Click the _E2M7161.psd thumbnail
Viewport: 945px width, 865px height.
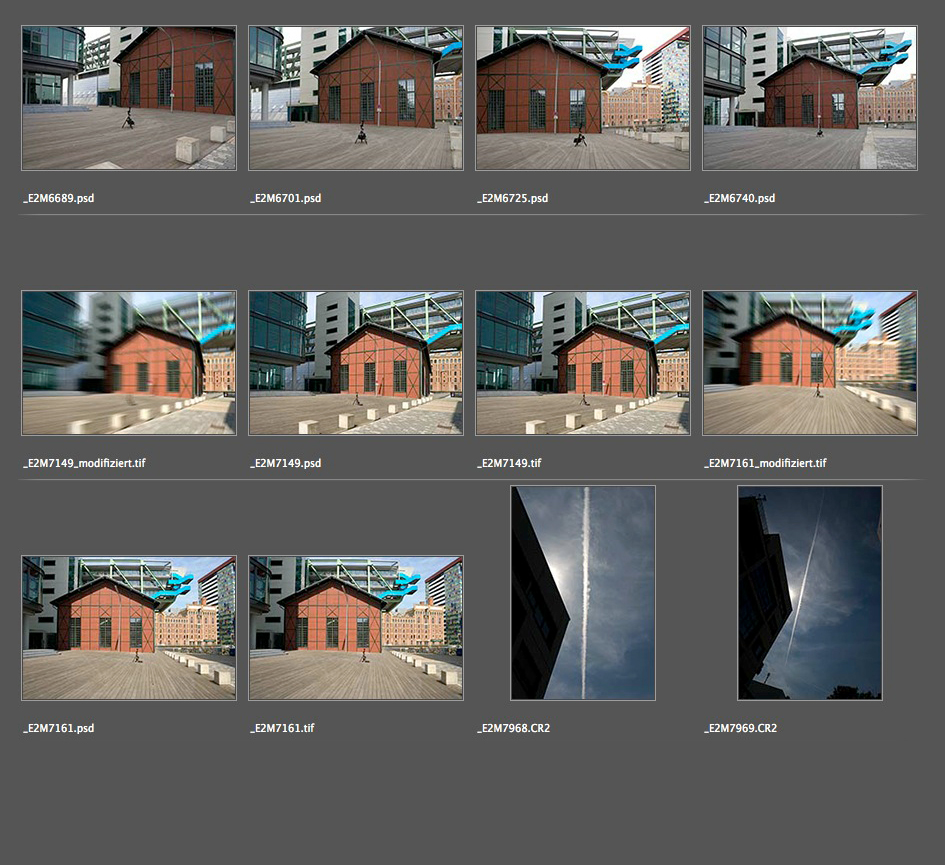(x=129, y=628)
